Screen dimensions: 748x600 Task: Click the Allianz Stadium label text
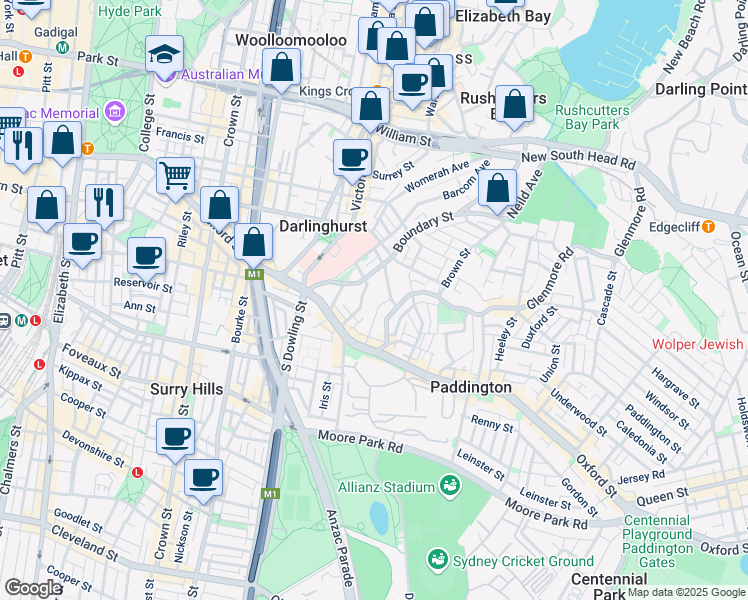386,487
